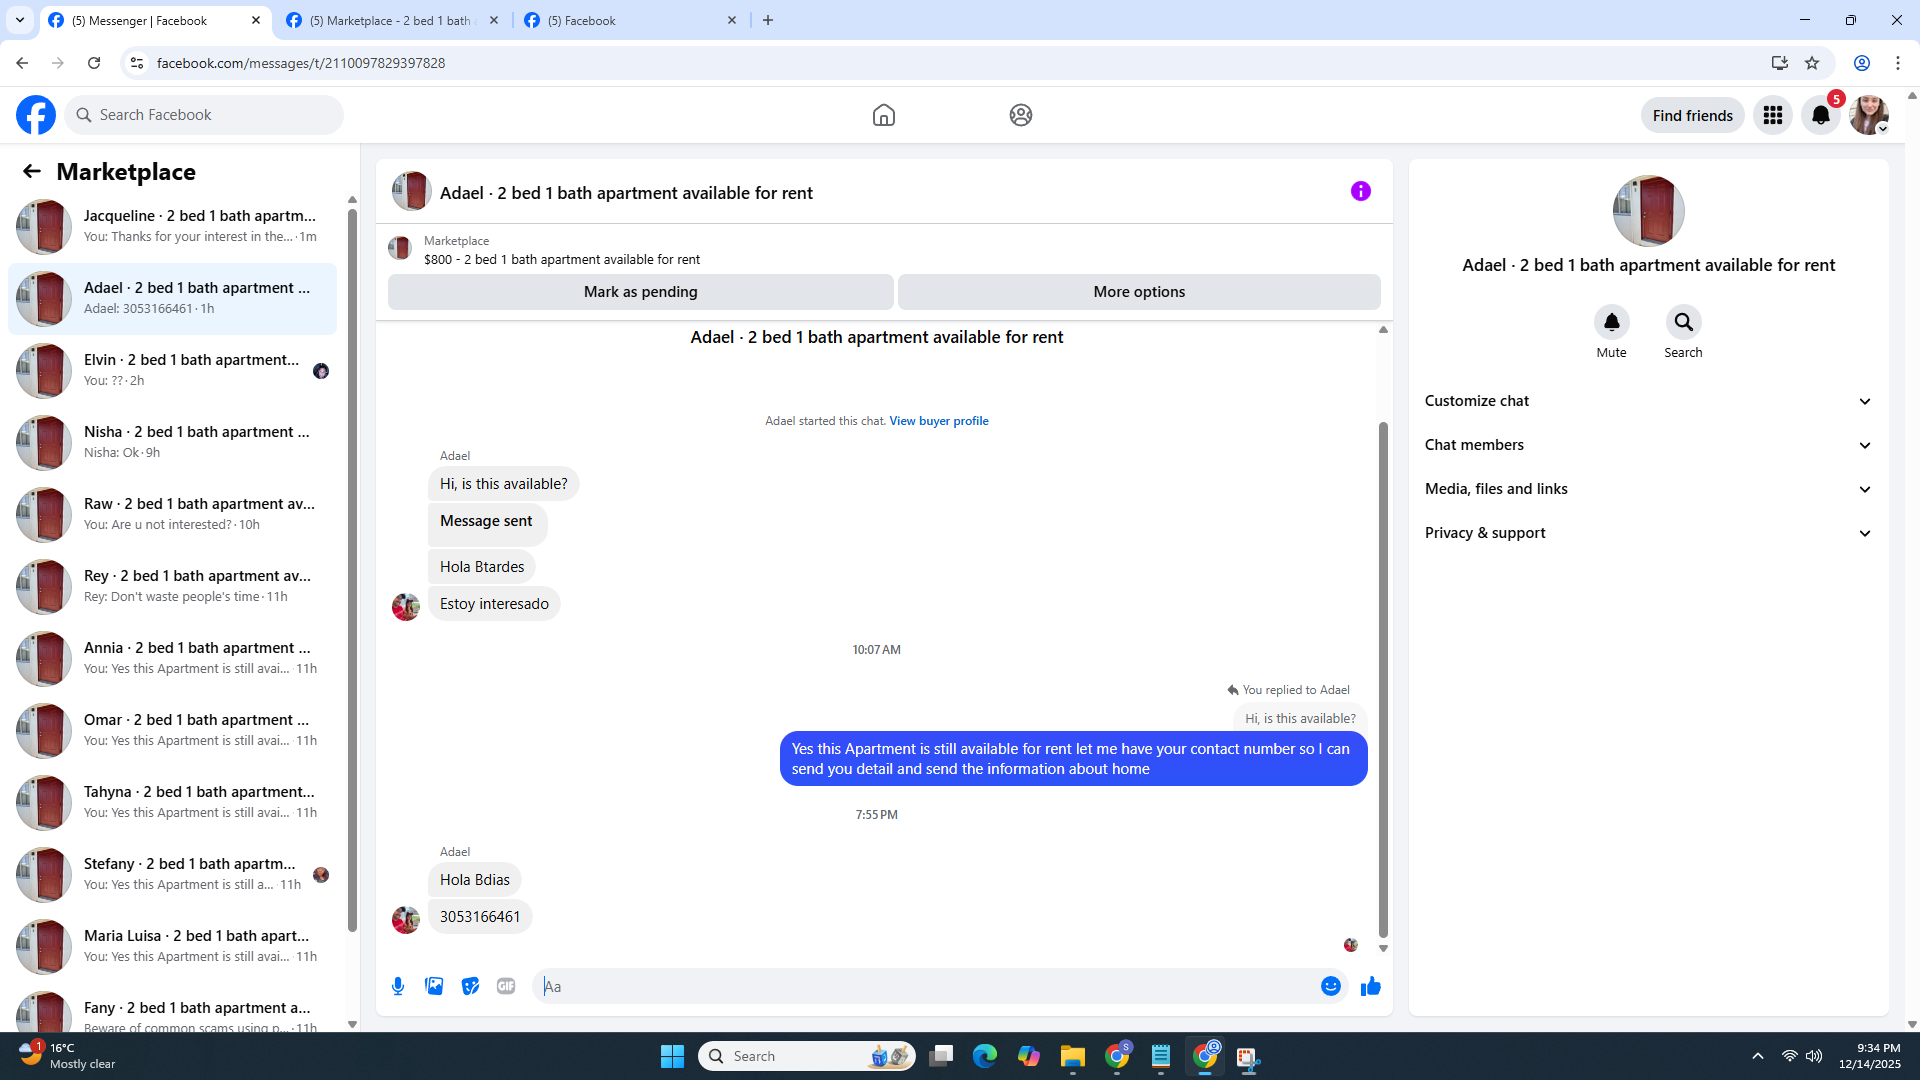Click the purple conversation info icon
The height and width of the screenshot is (1080, 1920).
[1360, 191]
